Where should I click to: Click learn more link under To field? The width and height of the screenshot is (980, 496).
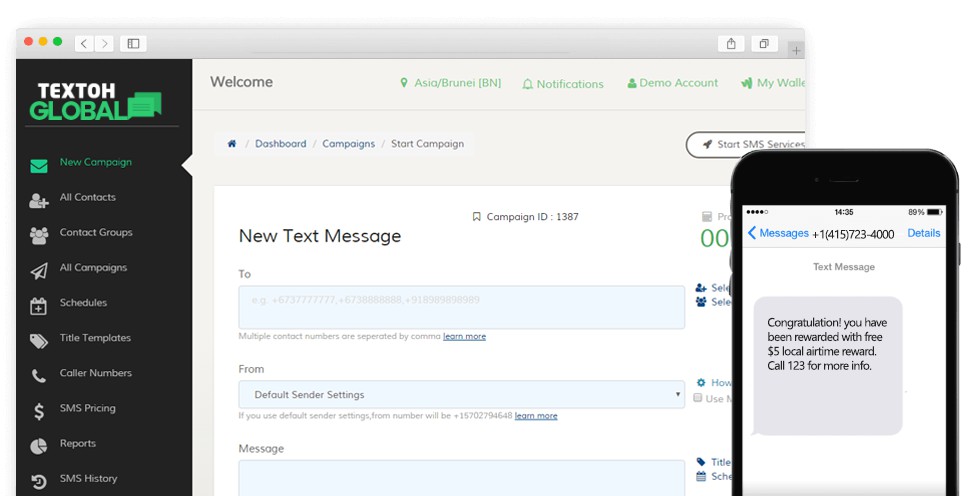tap(464, 337)
